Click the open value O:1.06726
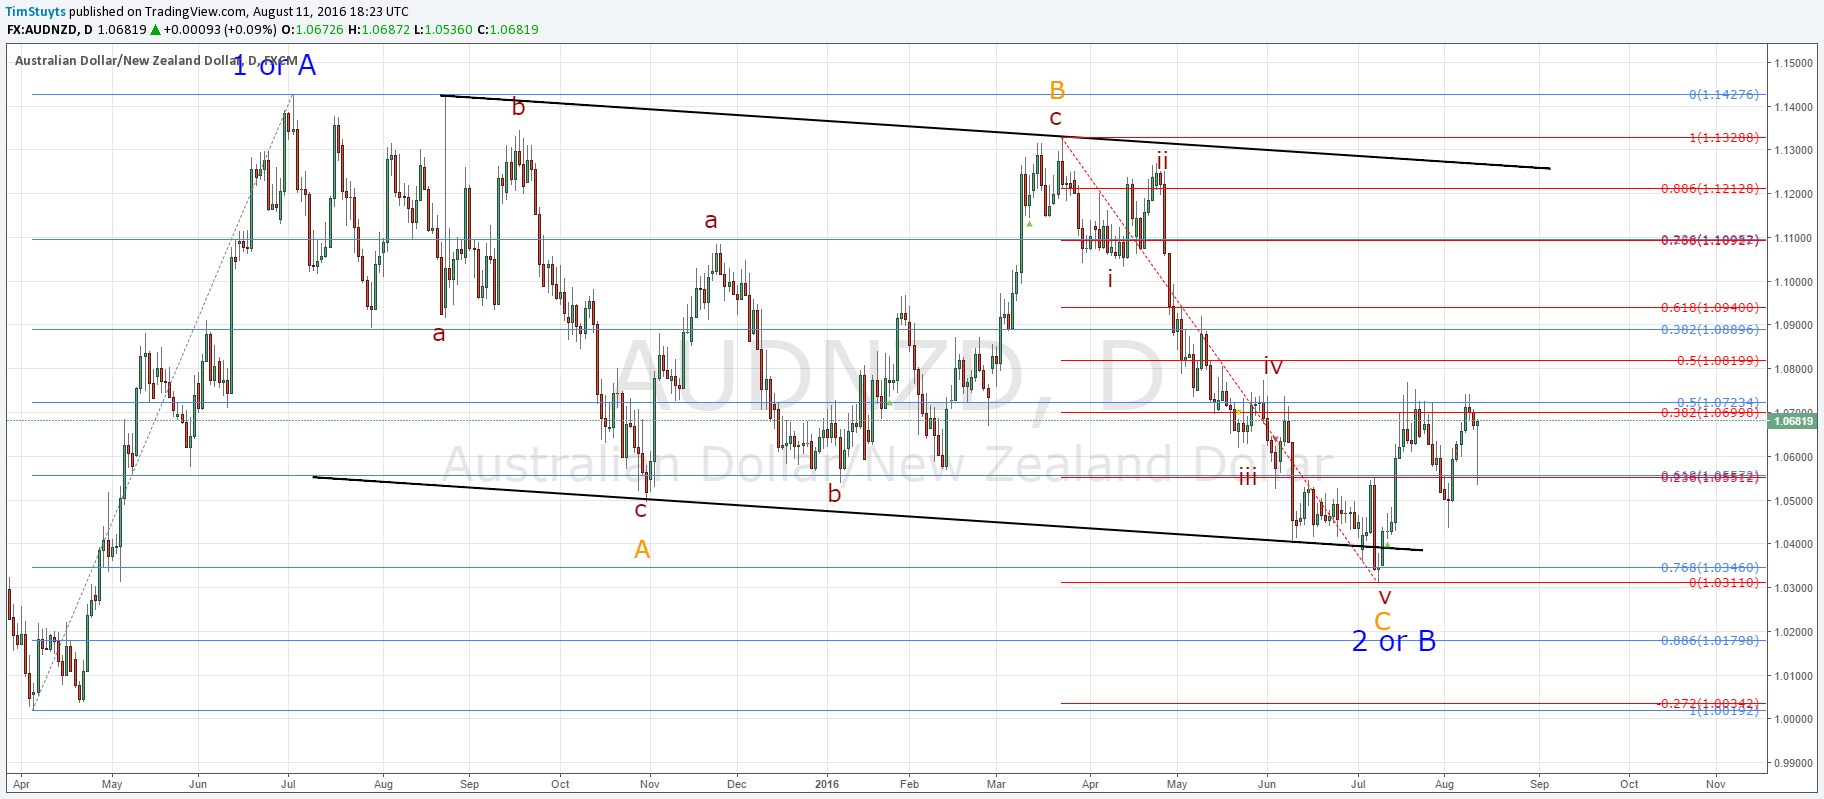1824x799 pixels. point(312,29)
